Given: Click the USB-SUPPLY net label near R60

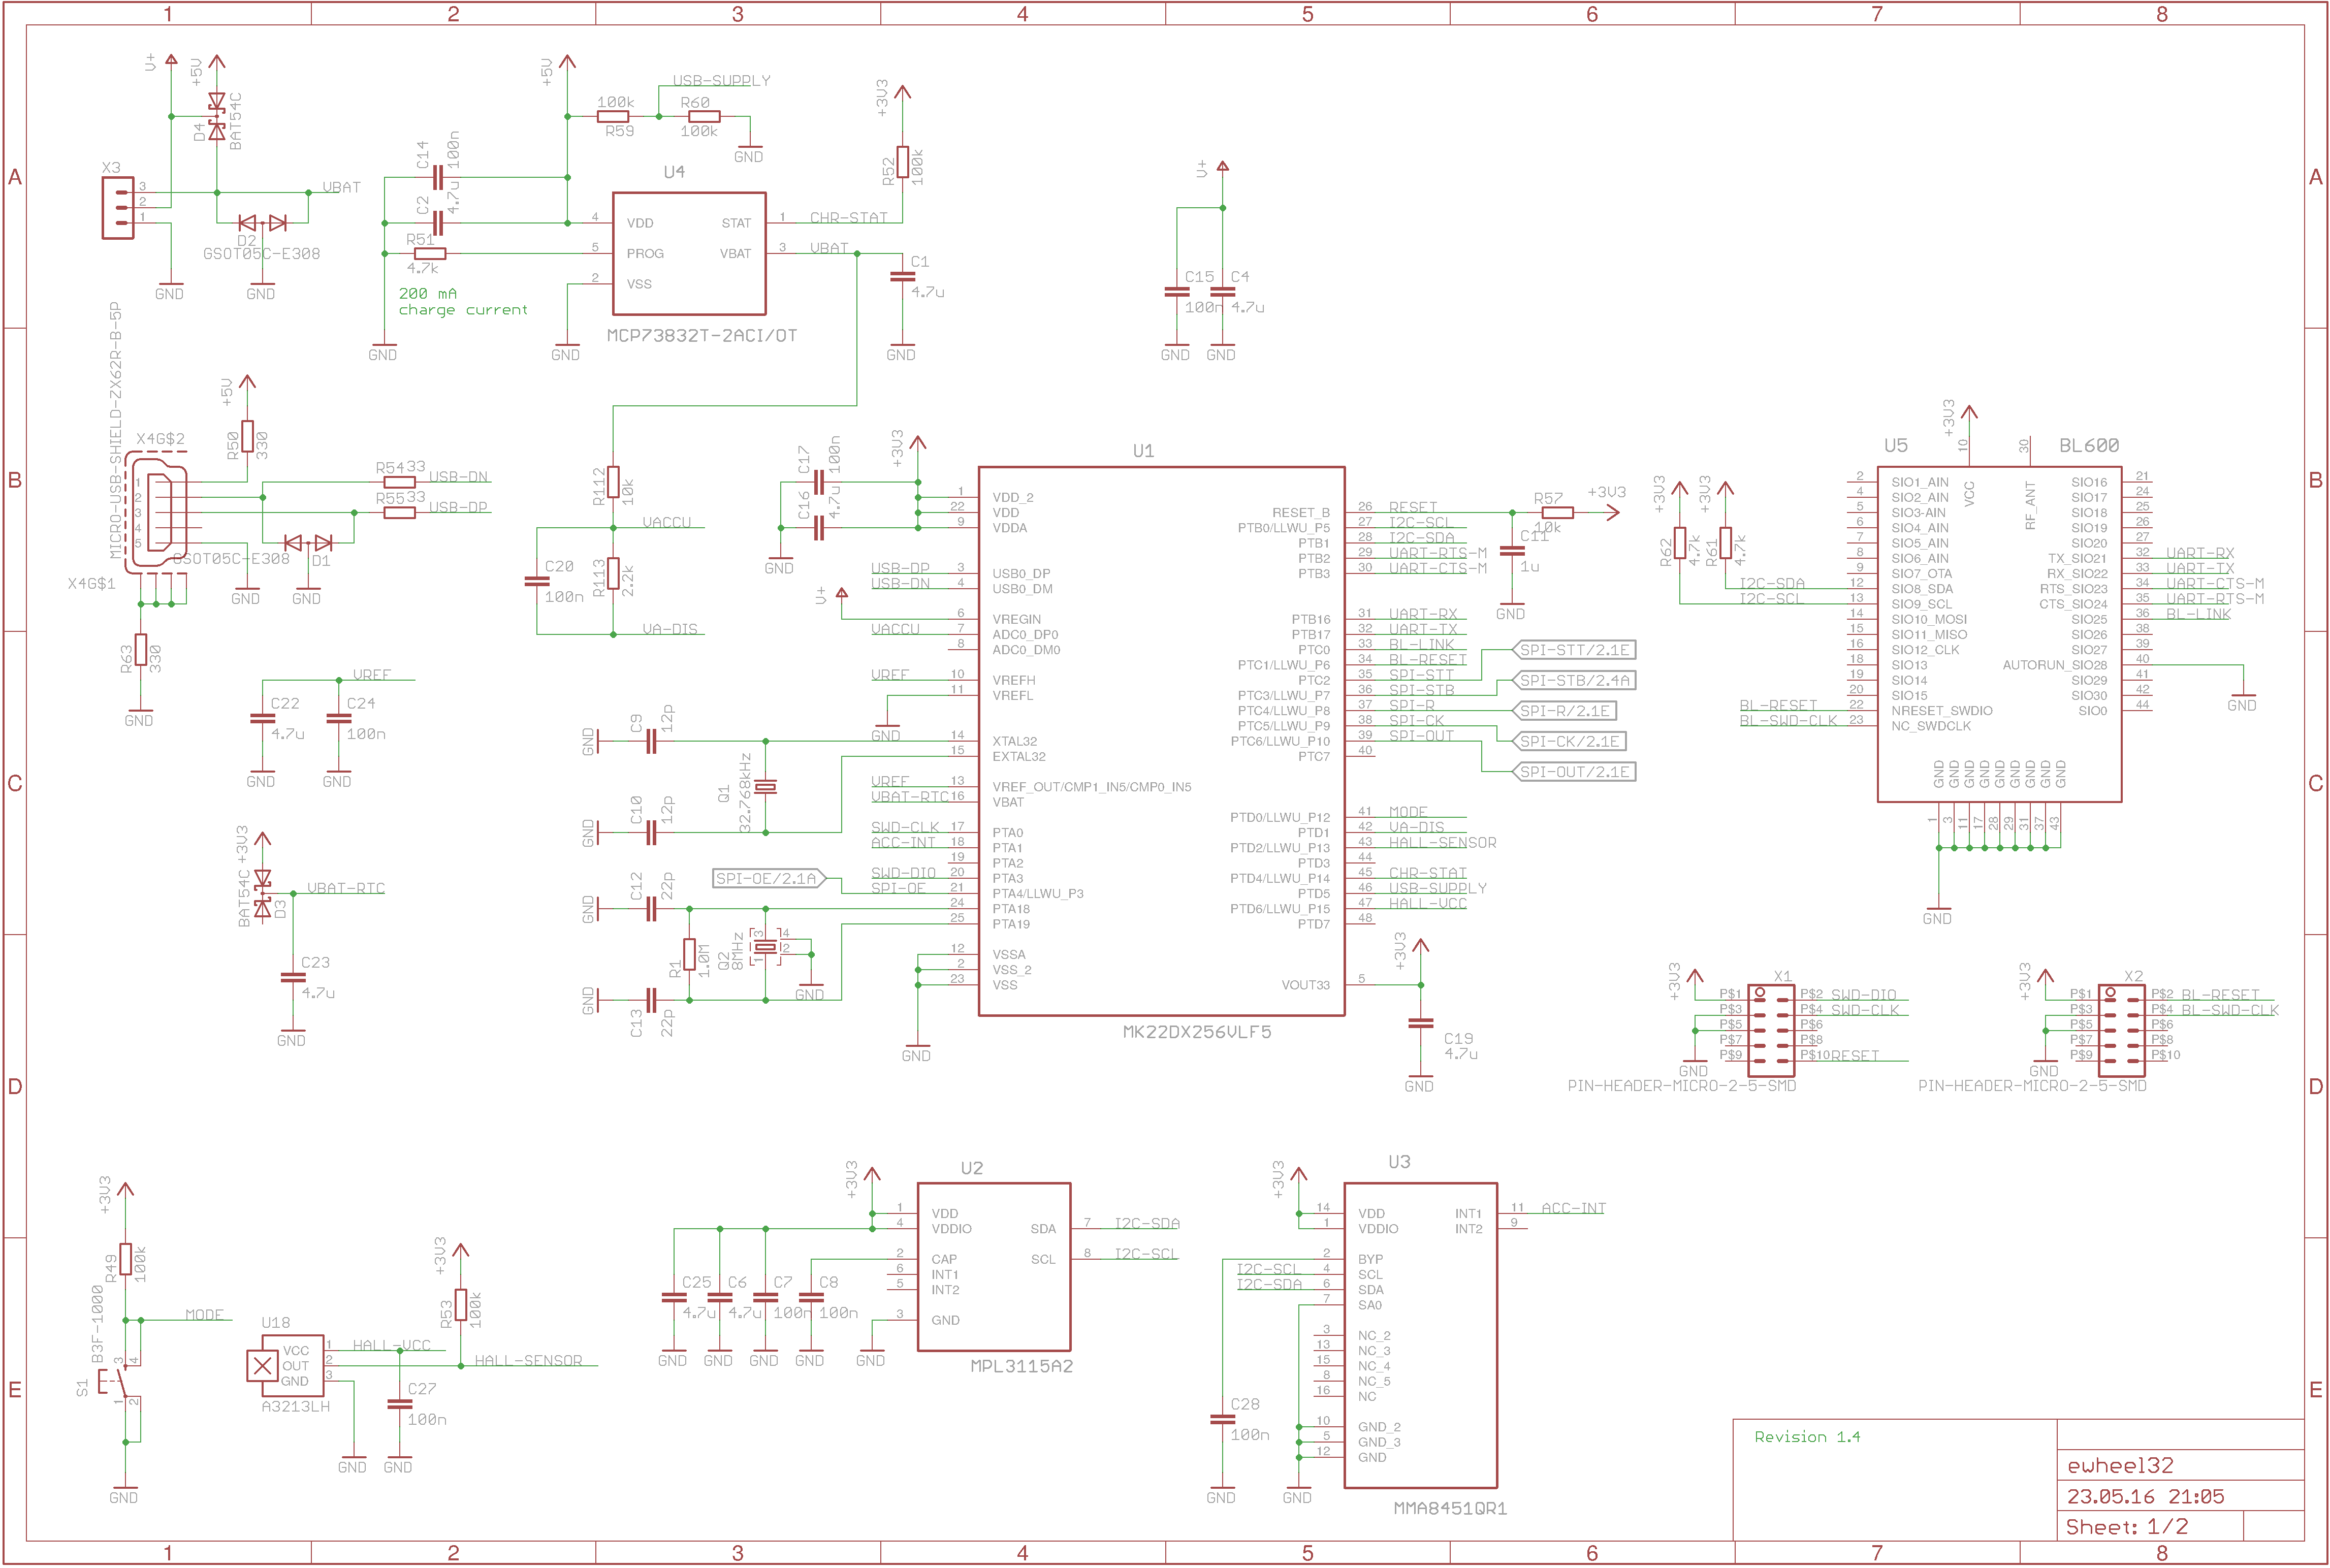Looking at the screenshot, I should coord(721,81).
